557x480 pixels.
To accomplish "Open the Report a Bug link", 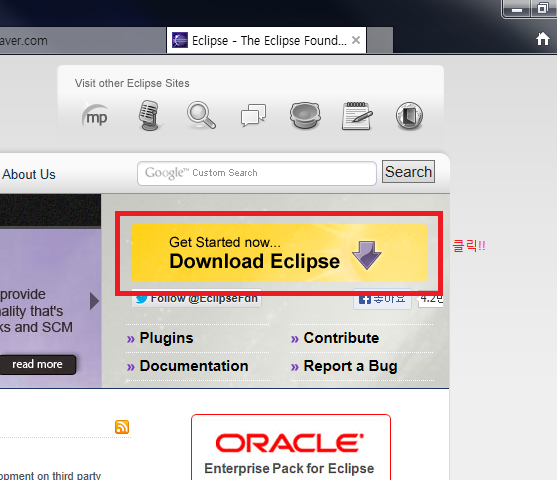I will tap(350, 366).
